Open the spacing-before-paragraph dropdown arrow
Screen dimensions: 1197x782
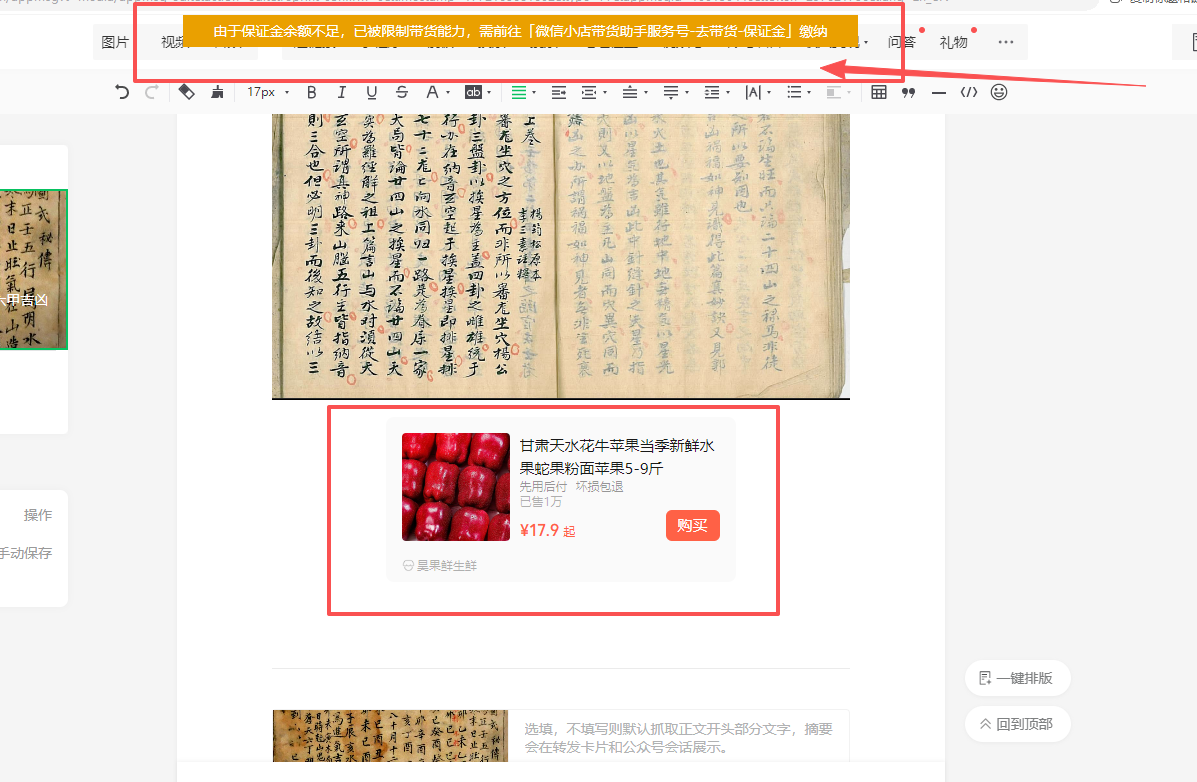click(x=646, y=93)
